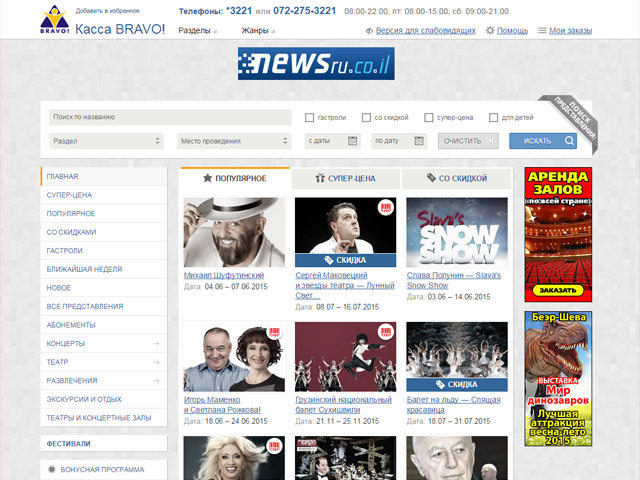
Task: Click the Добавить в избранное link
Action: click(x=107, y=11)
